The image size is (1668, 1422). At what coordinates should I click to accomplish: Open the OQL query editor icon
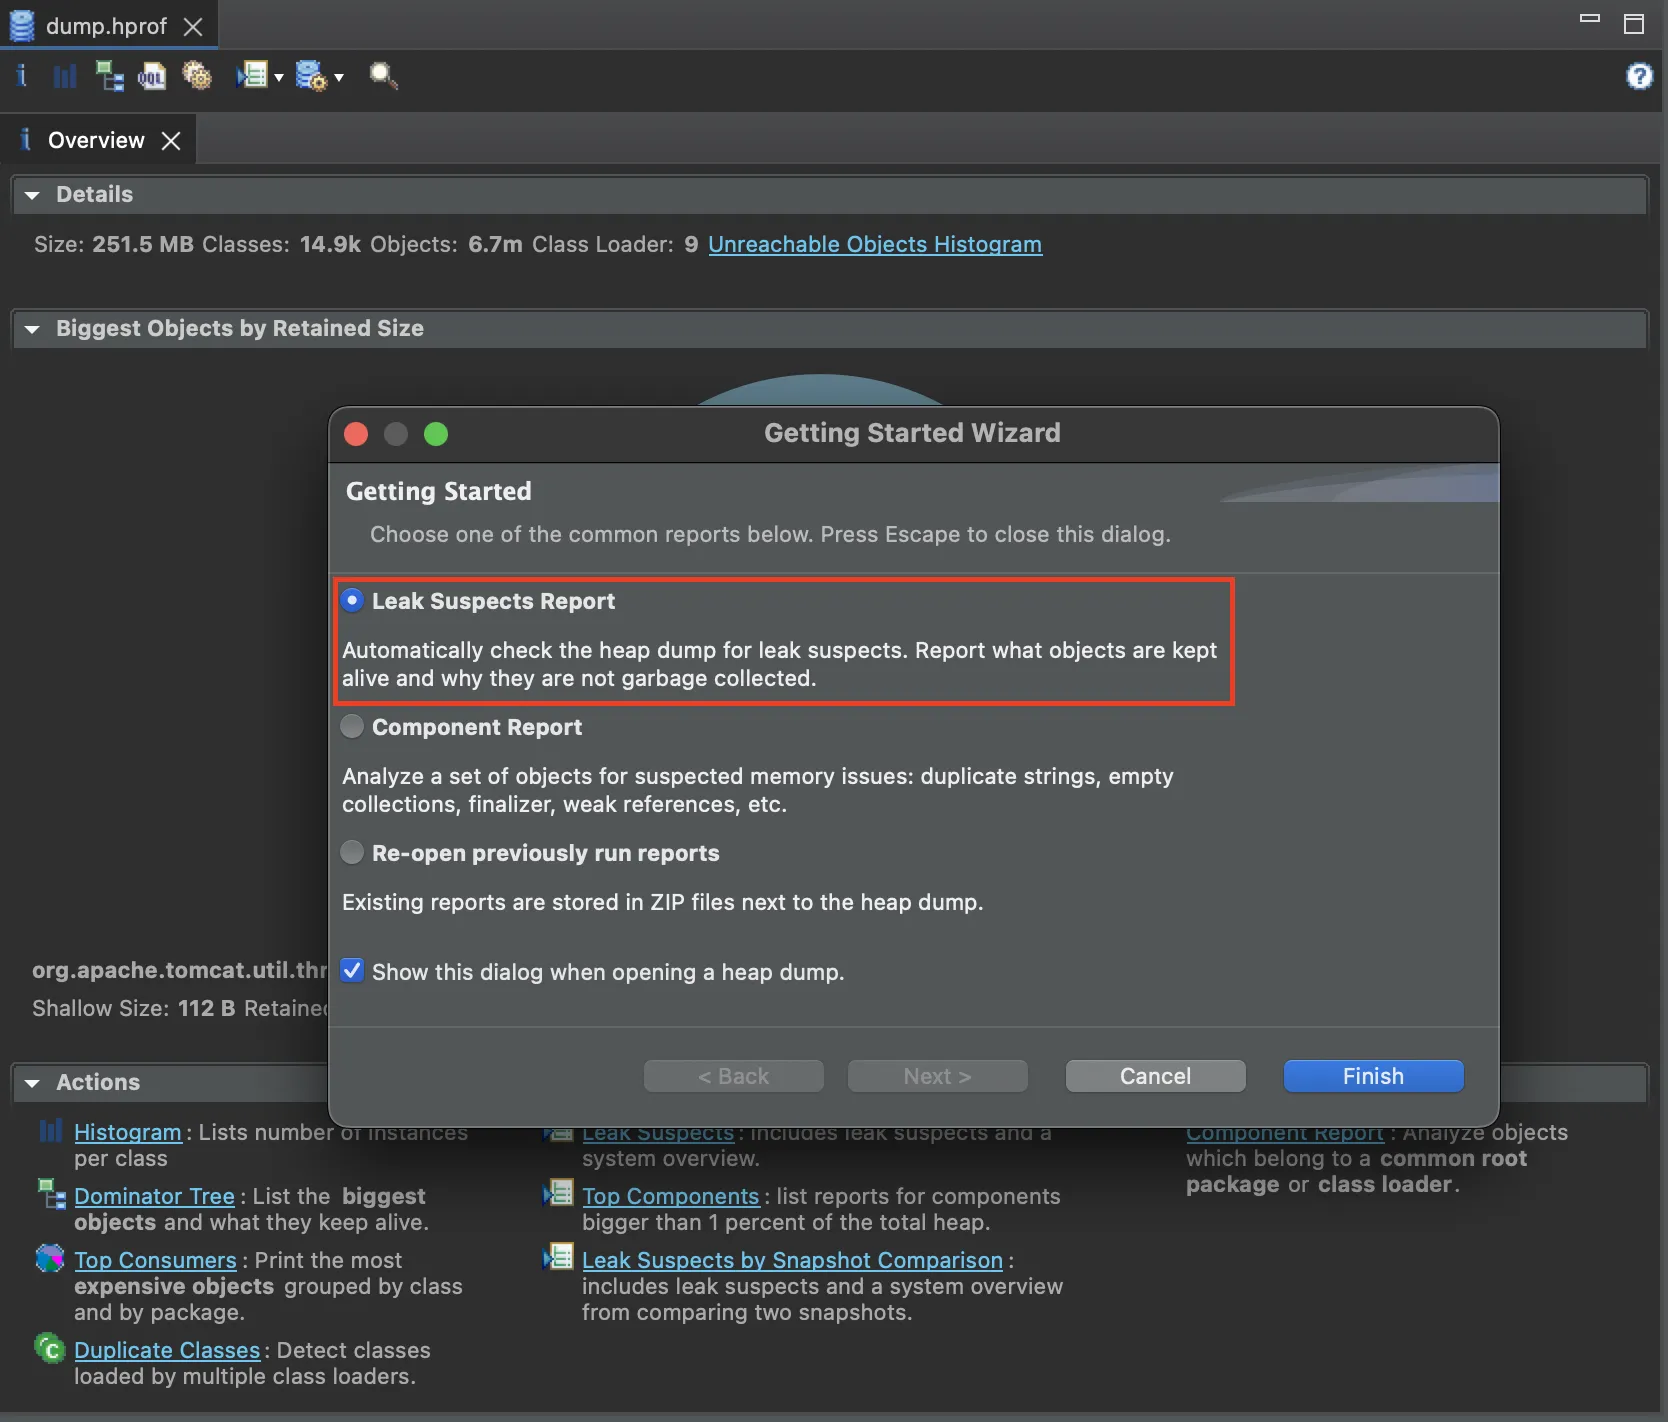152,77
